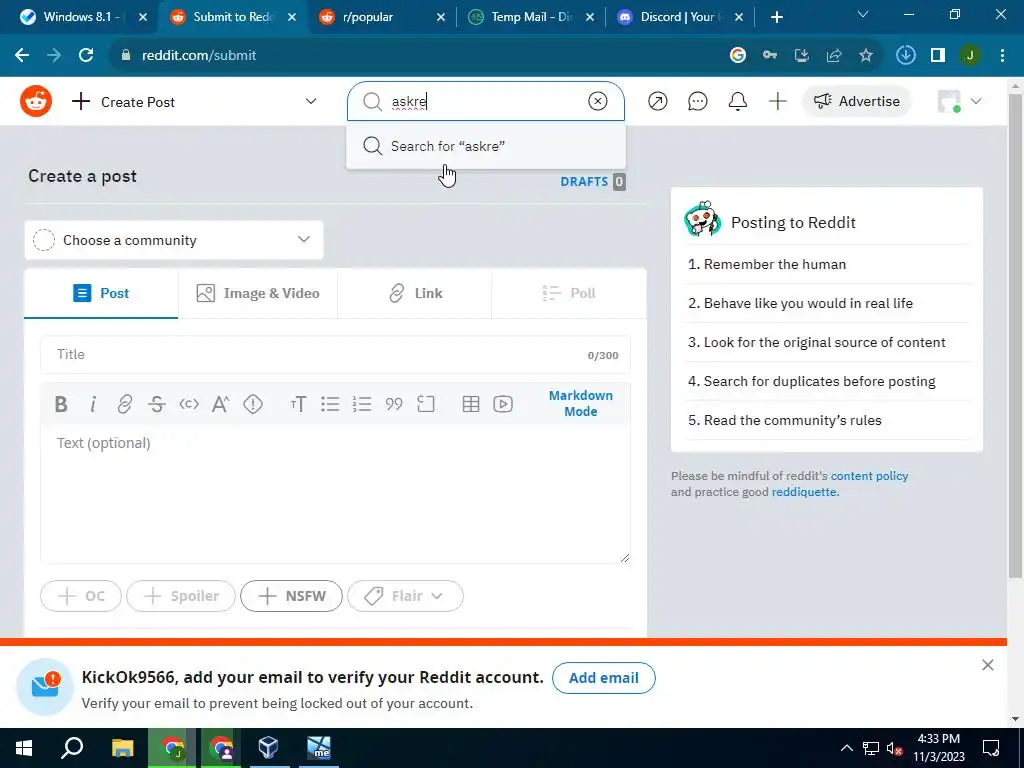Click the Advertise button
The height and width of the screenshot is (768, 1024).
(856, 101)
